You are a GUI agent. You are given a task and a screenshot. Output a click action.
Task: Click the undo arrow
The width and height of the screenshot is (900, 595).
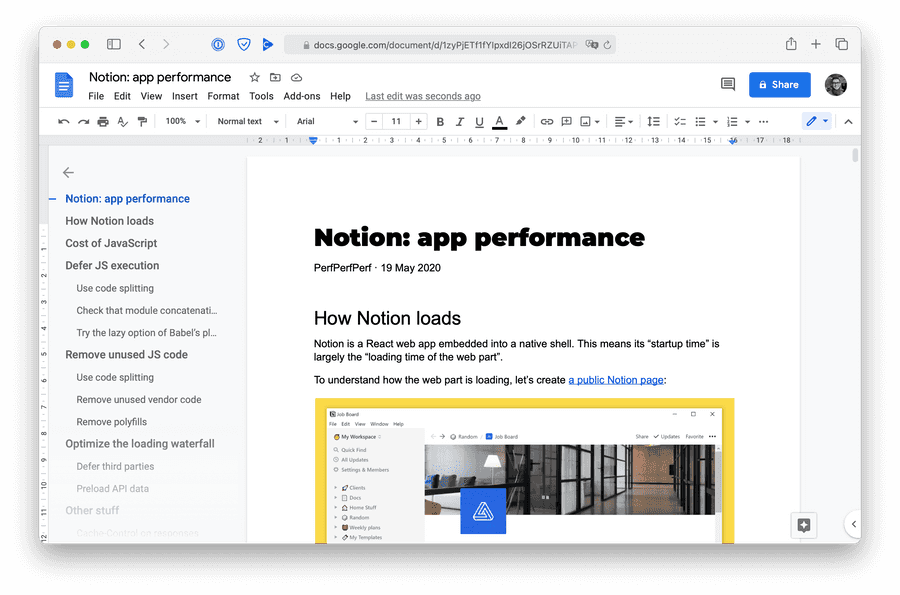coord(64,122)
